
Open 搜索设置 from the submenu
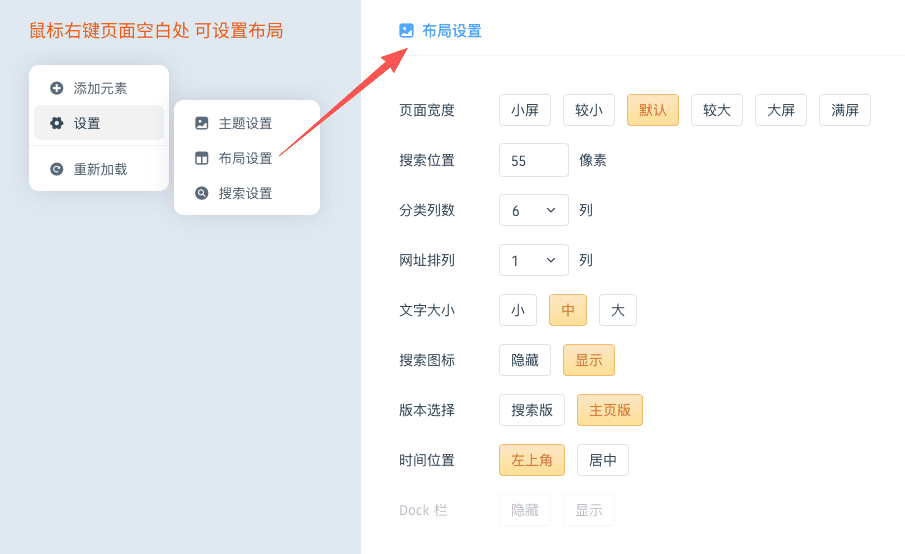(246, 193)
